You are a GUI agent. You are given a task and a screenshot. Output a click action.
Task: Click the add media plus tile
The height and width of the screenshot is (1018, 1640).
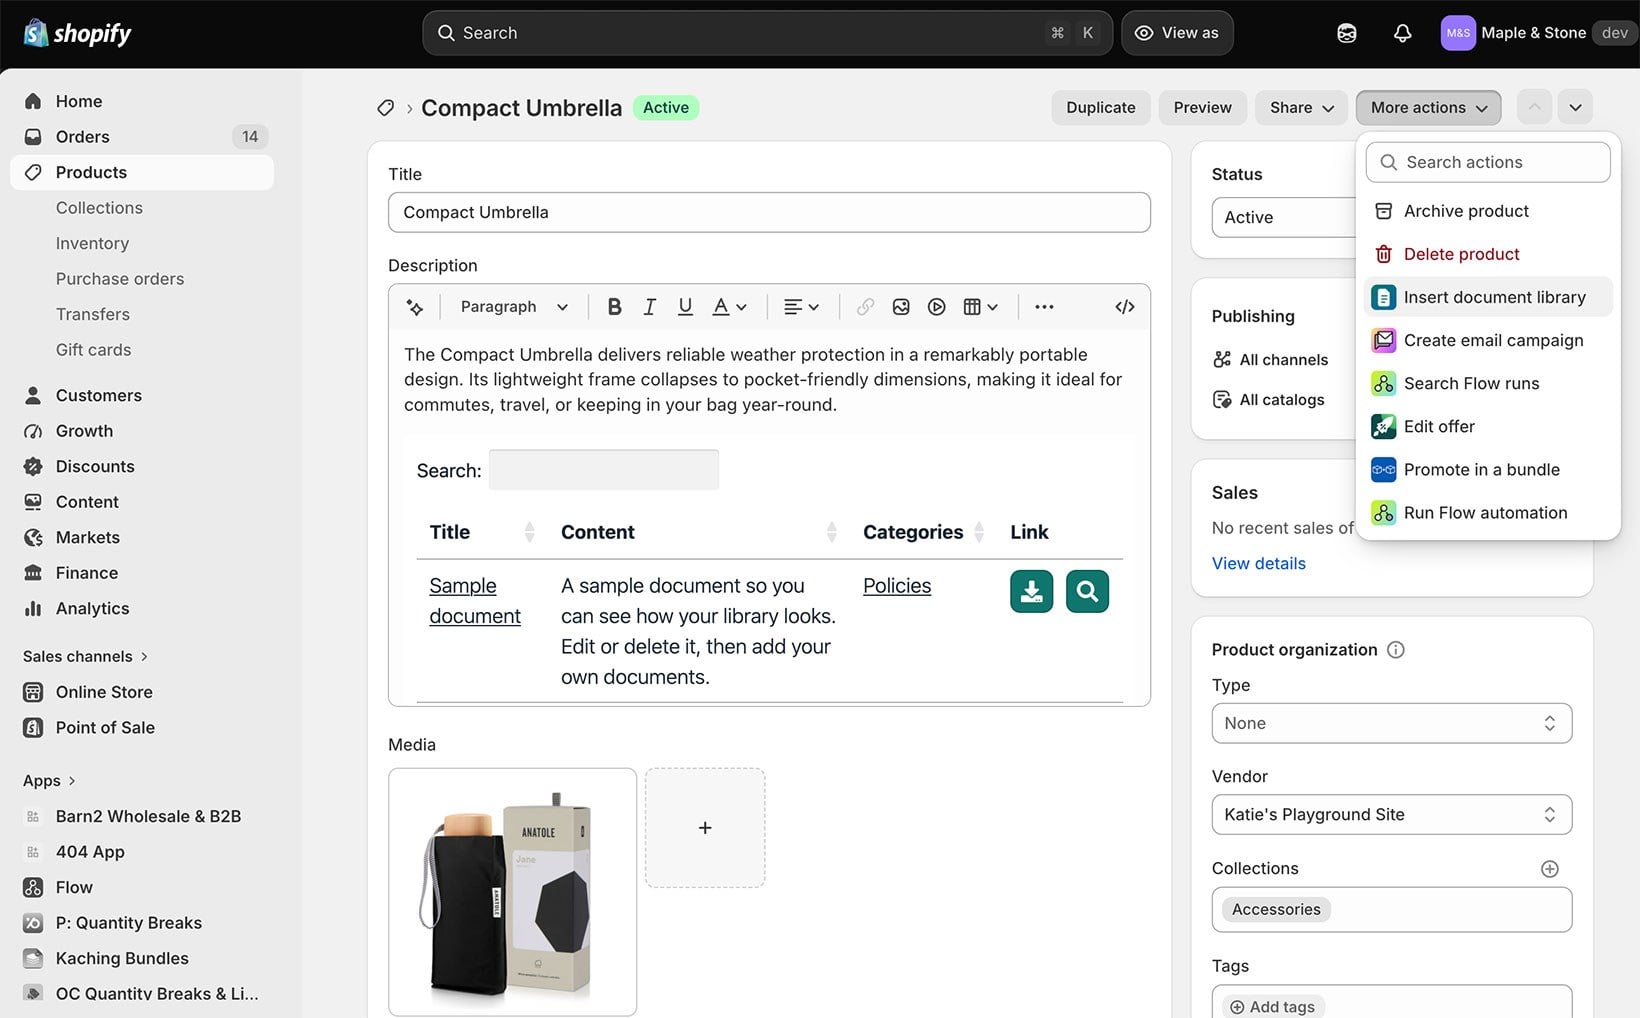705,828
